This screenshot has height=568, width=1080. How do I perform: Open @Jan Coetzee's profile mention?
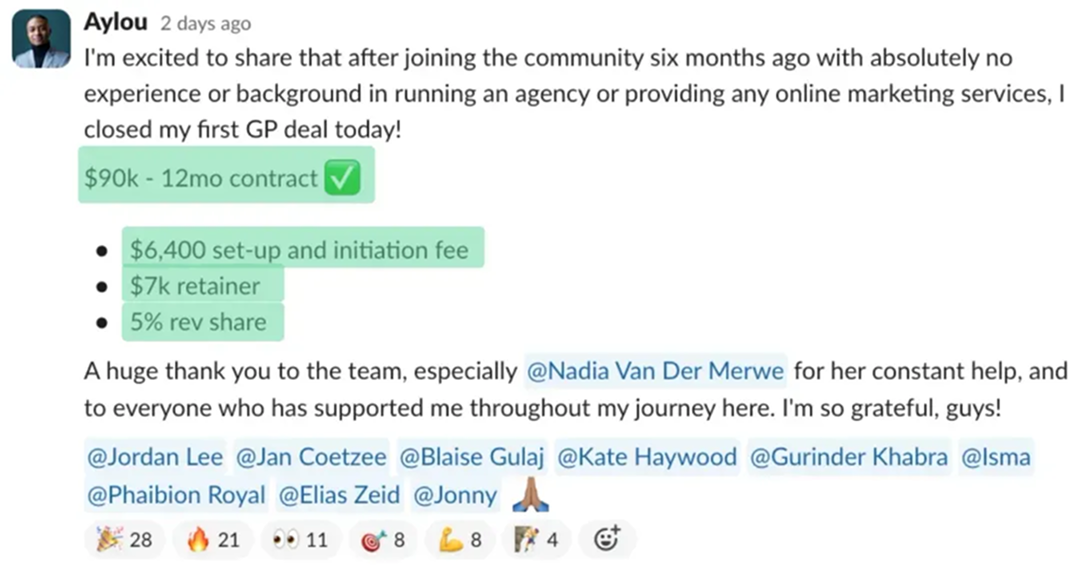coord(311,458)
